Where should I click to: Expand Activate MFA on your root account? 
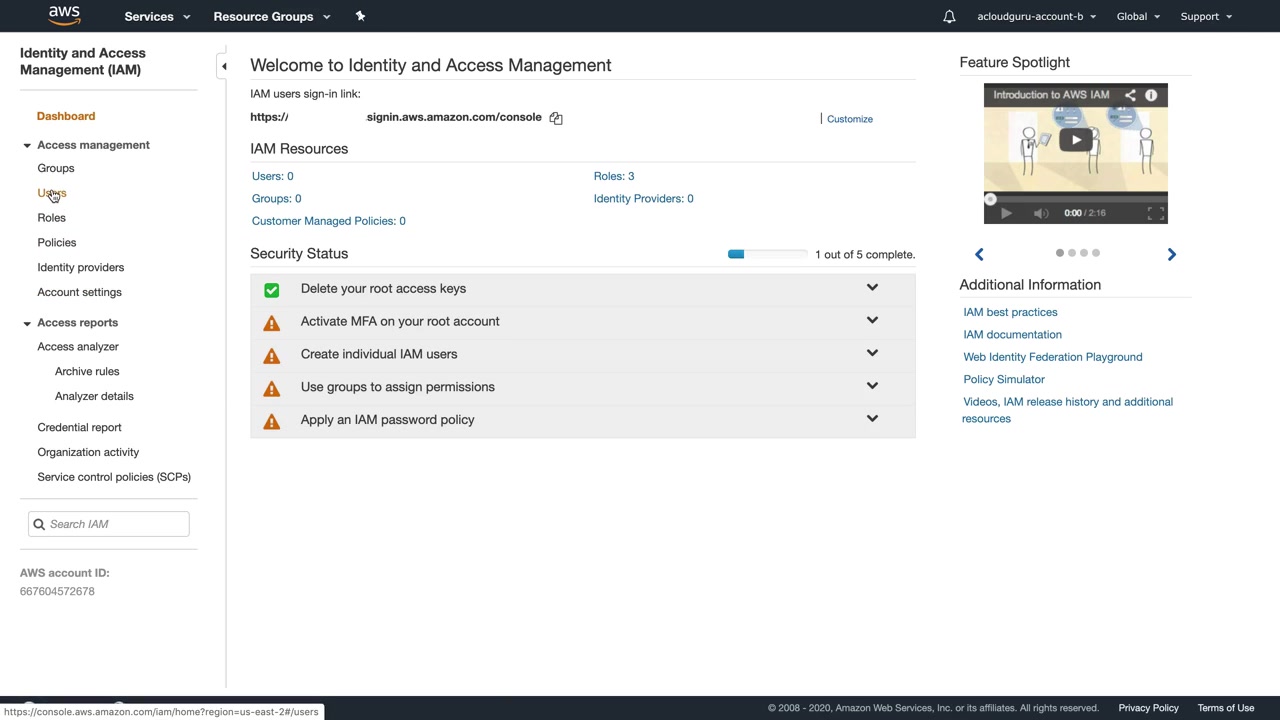(872, 321)
